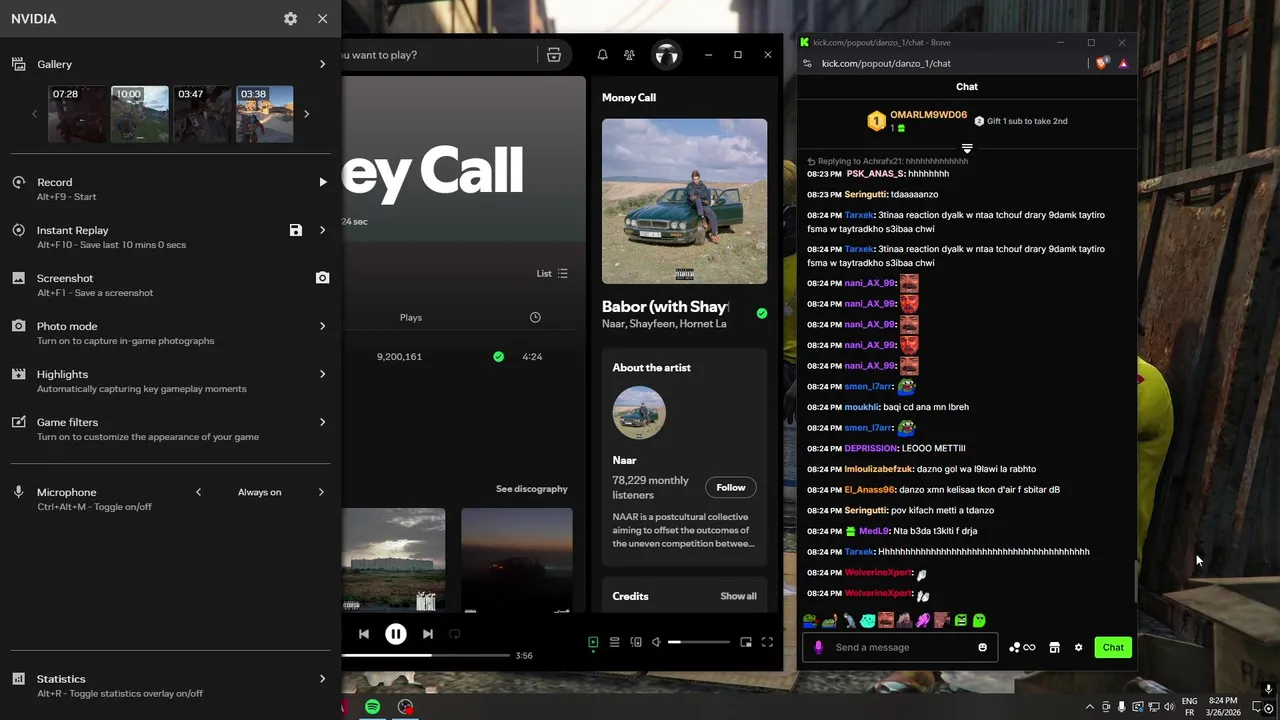1280x720 pixels.
Task: Gift 1 sub to take 2nd
Action: tap(1020, 121)
